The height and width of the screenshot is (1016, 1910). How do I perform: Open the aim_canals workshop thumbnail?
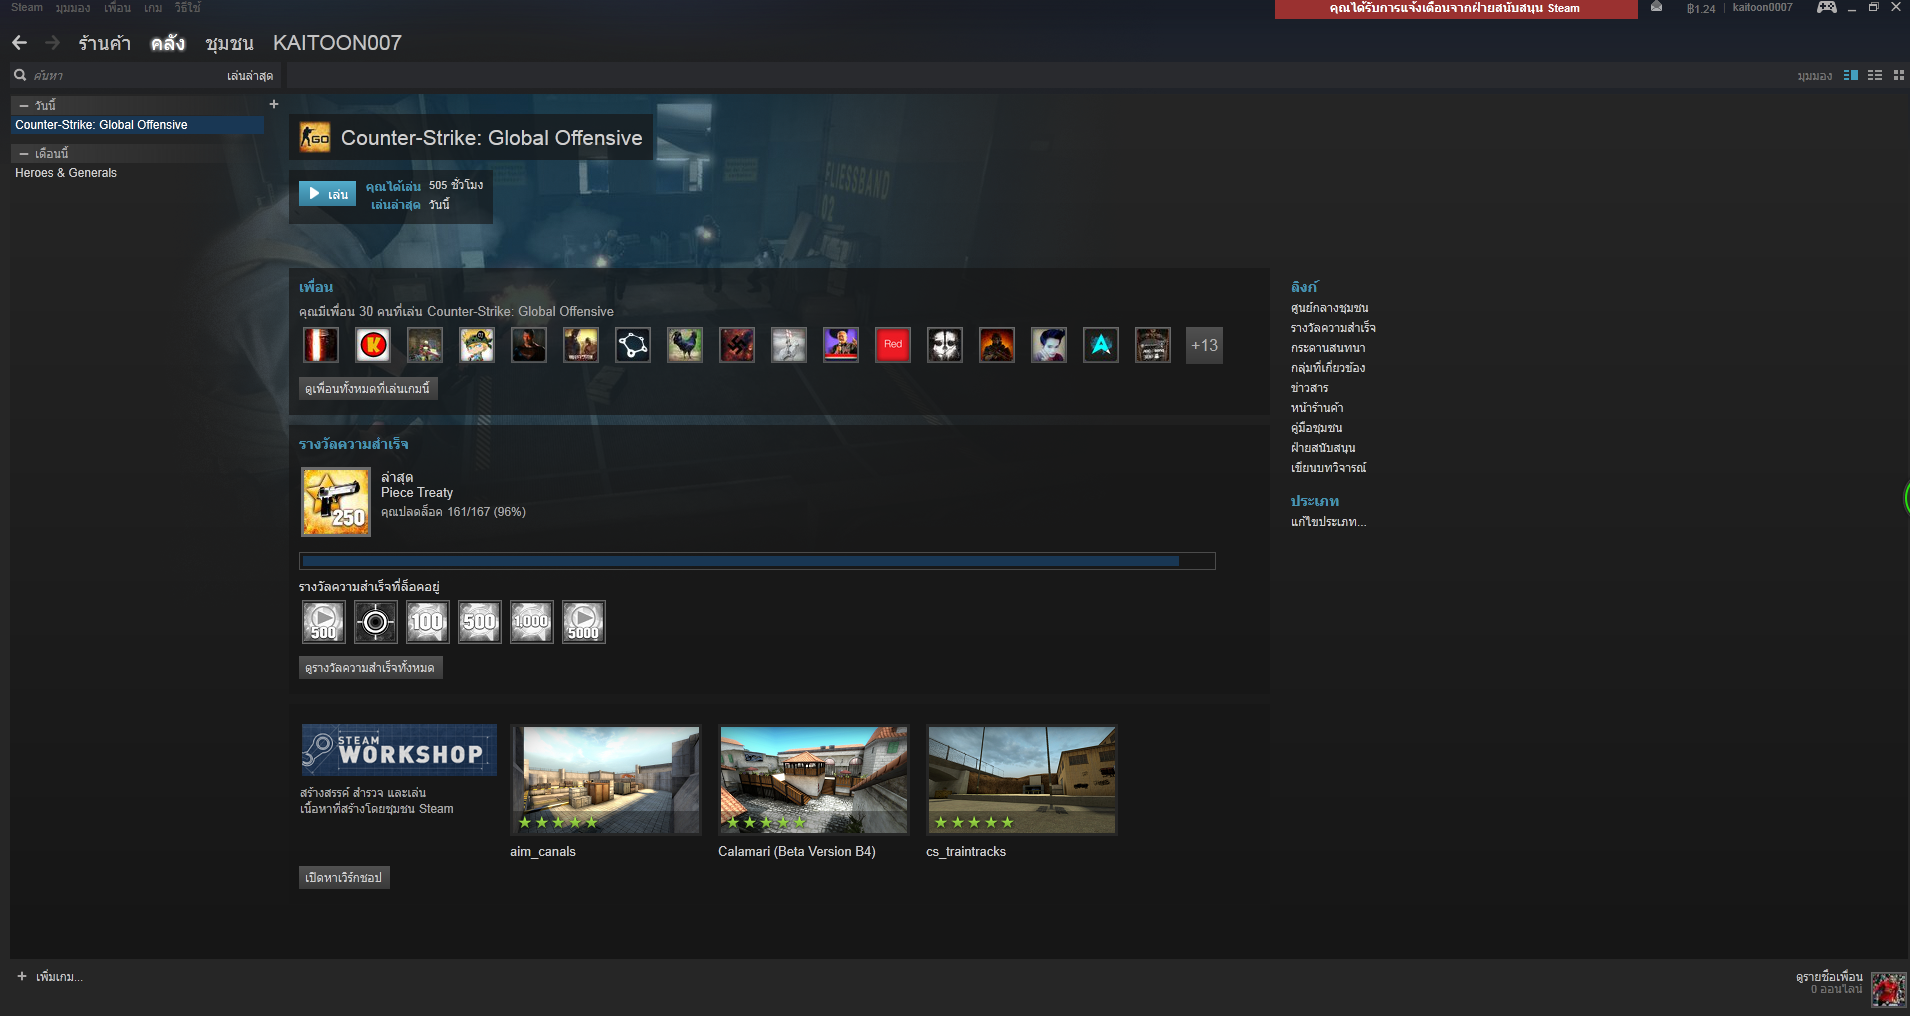[x=606, y=780]
